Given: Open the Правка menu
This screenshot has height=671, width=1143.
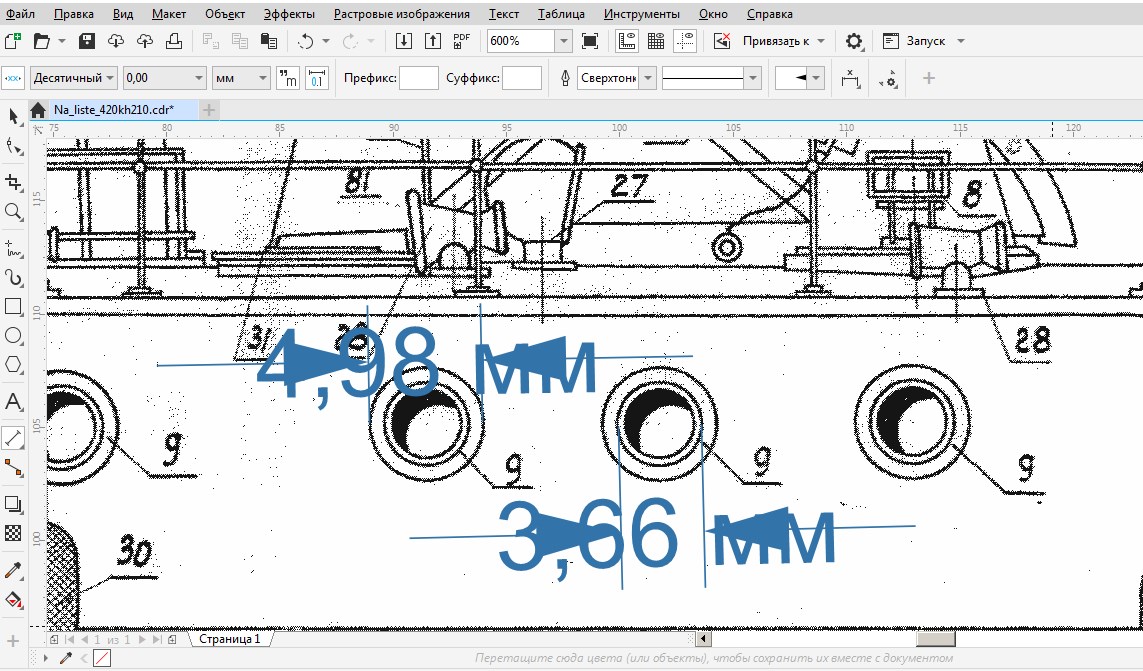Looking at the screenshot, I should (74, 14).
